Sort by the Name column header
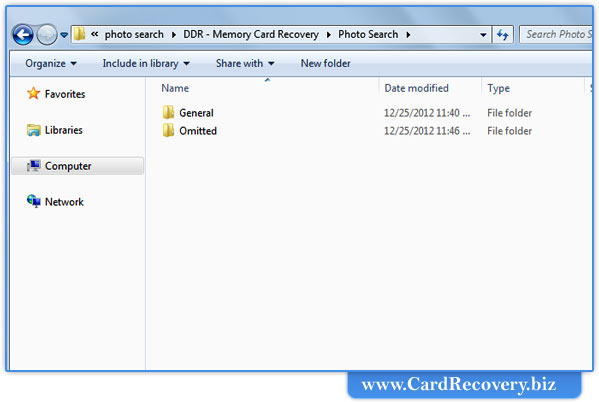 [175, 88]
